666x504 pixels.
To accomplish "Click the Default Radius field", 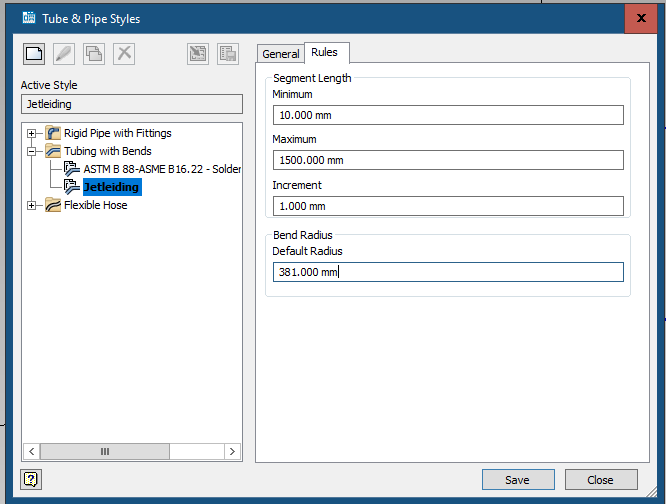I will tap(448, 272).
